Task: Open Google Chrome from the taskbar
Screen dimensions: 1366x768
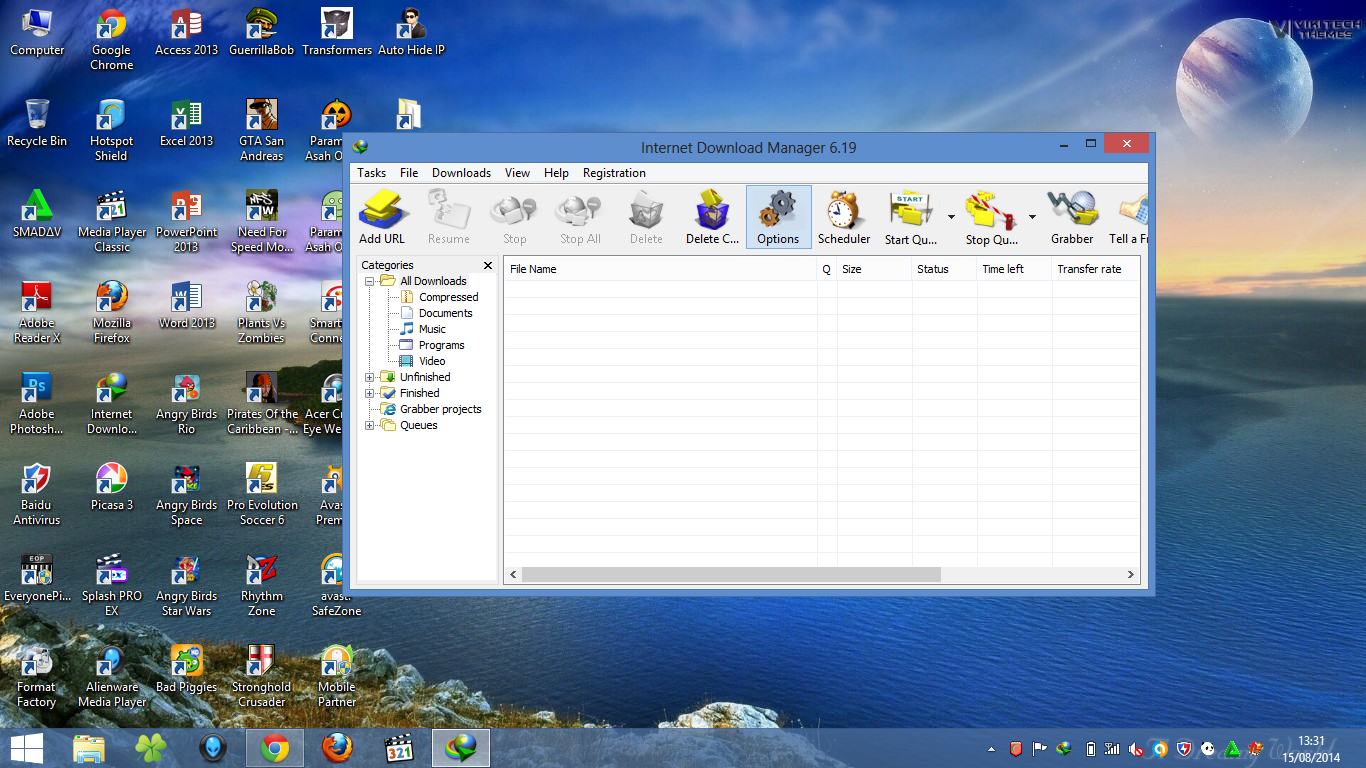Action: click(275, 748)
